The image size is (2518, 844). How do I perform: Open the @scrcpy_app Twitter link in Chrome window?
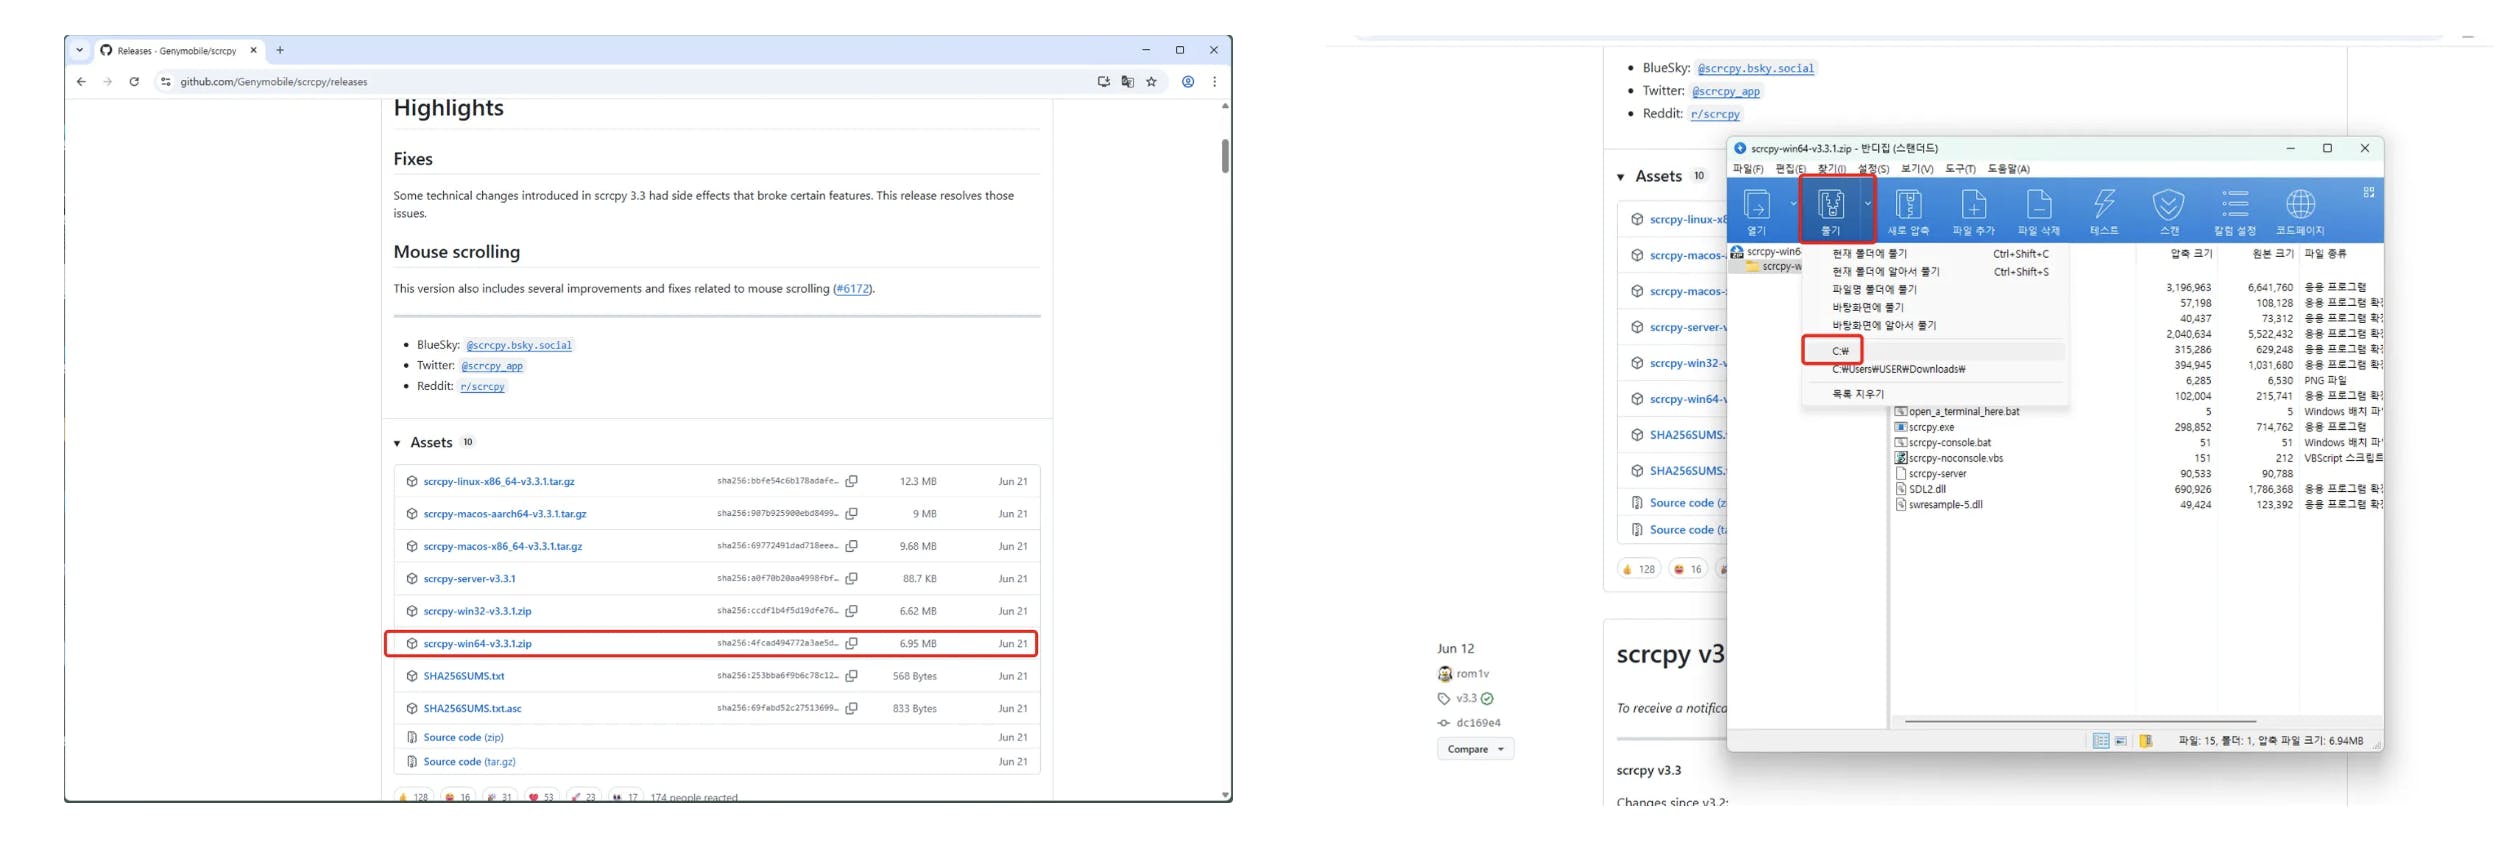[492, 366]
